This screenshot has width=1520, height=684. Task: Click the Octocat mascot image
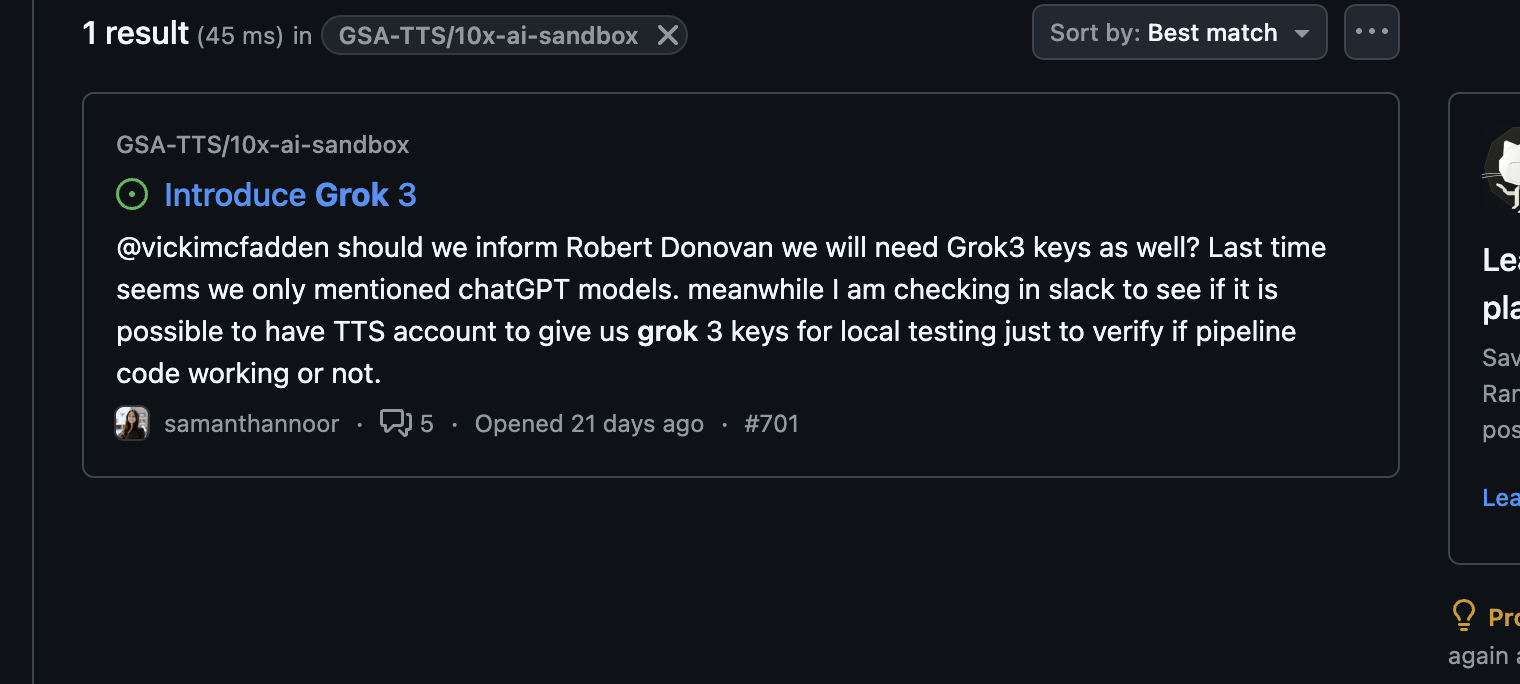point(1501,170)
